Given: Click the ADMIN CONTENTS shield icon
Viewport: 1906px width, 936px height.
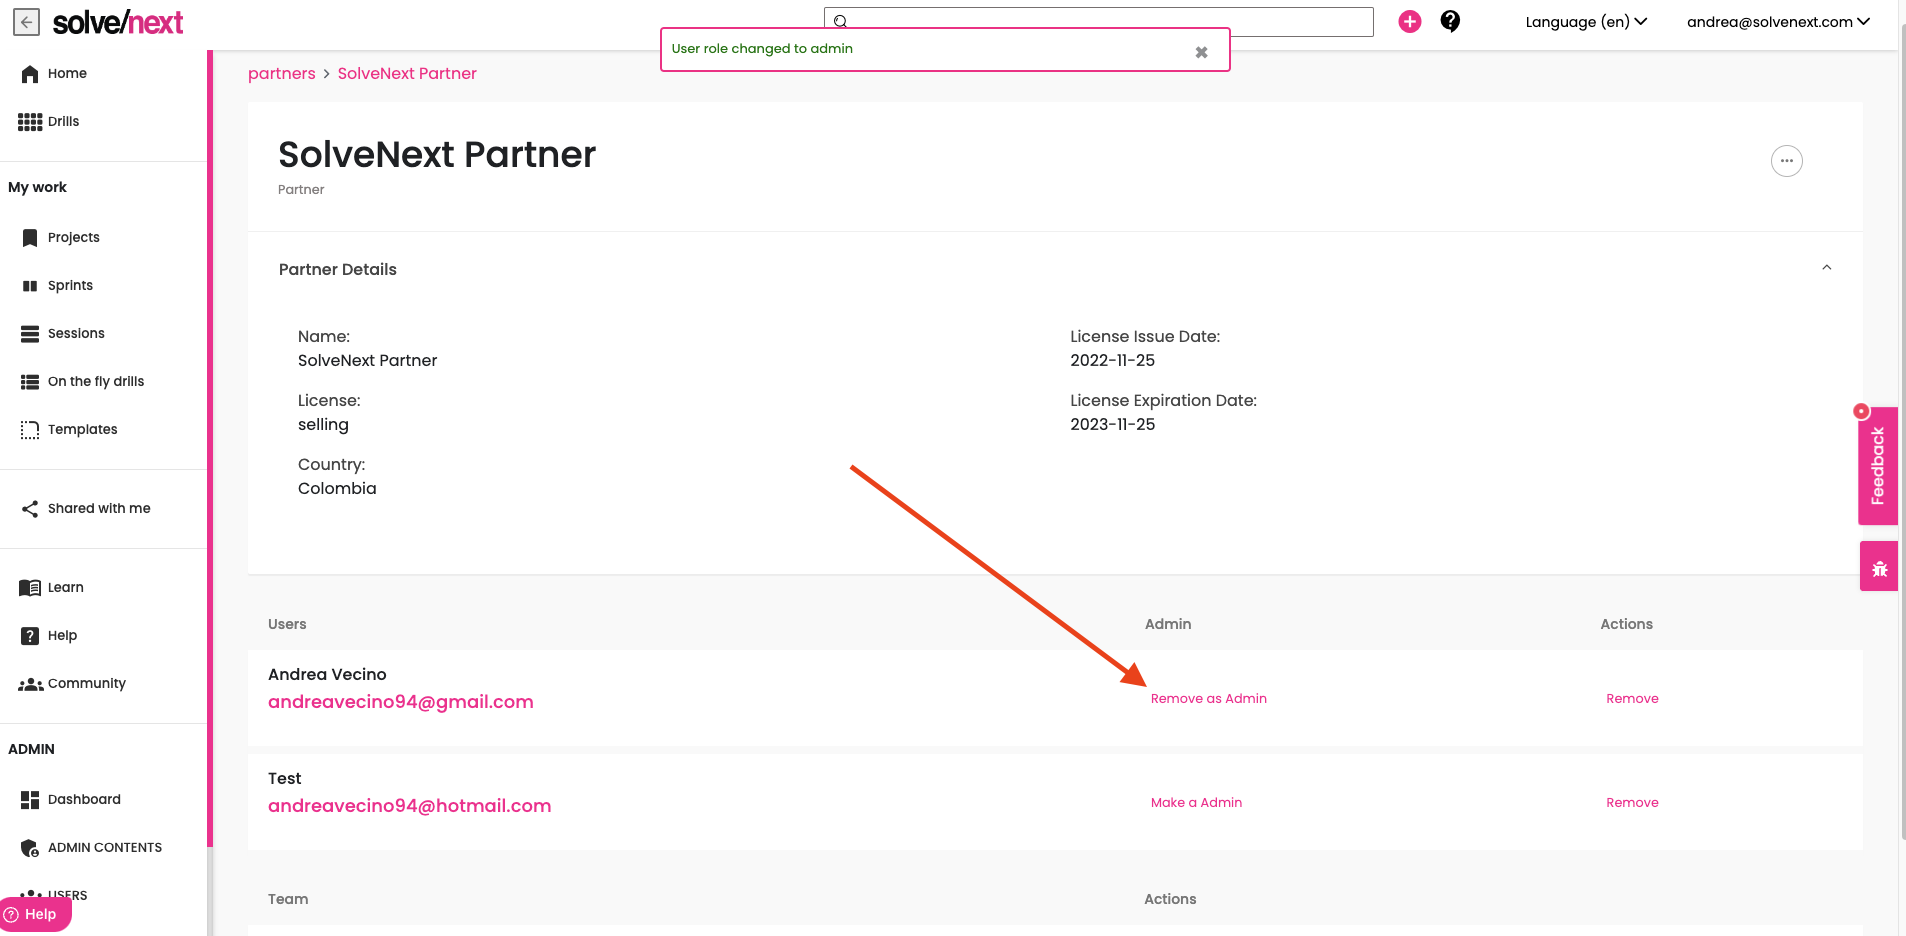Looking at the screenshot, I should click(30, 848).
